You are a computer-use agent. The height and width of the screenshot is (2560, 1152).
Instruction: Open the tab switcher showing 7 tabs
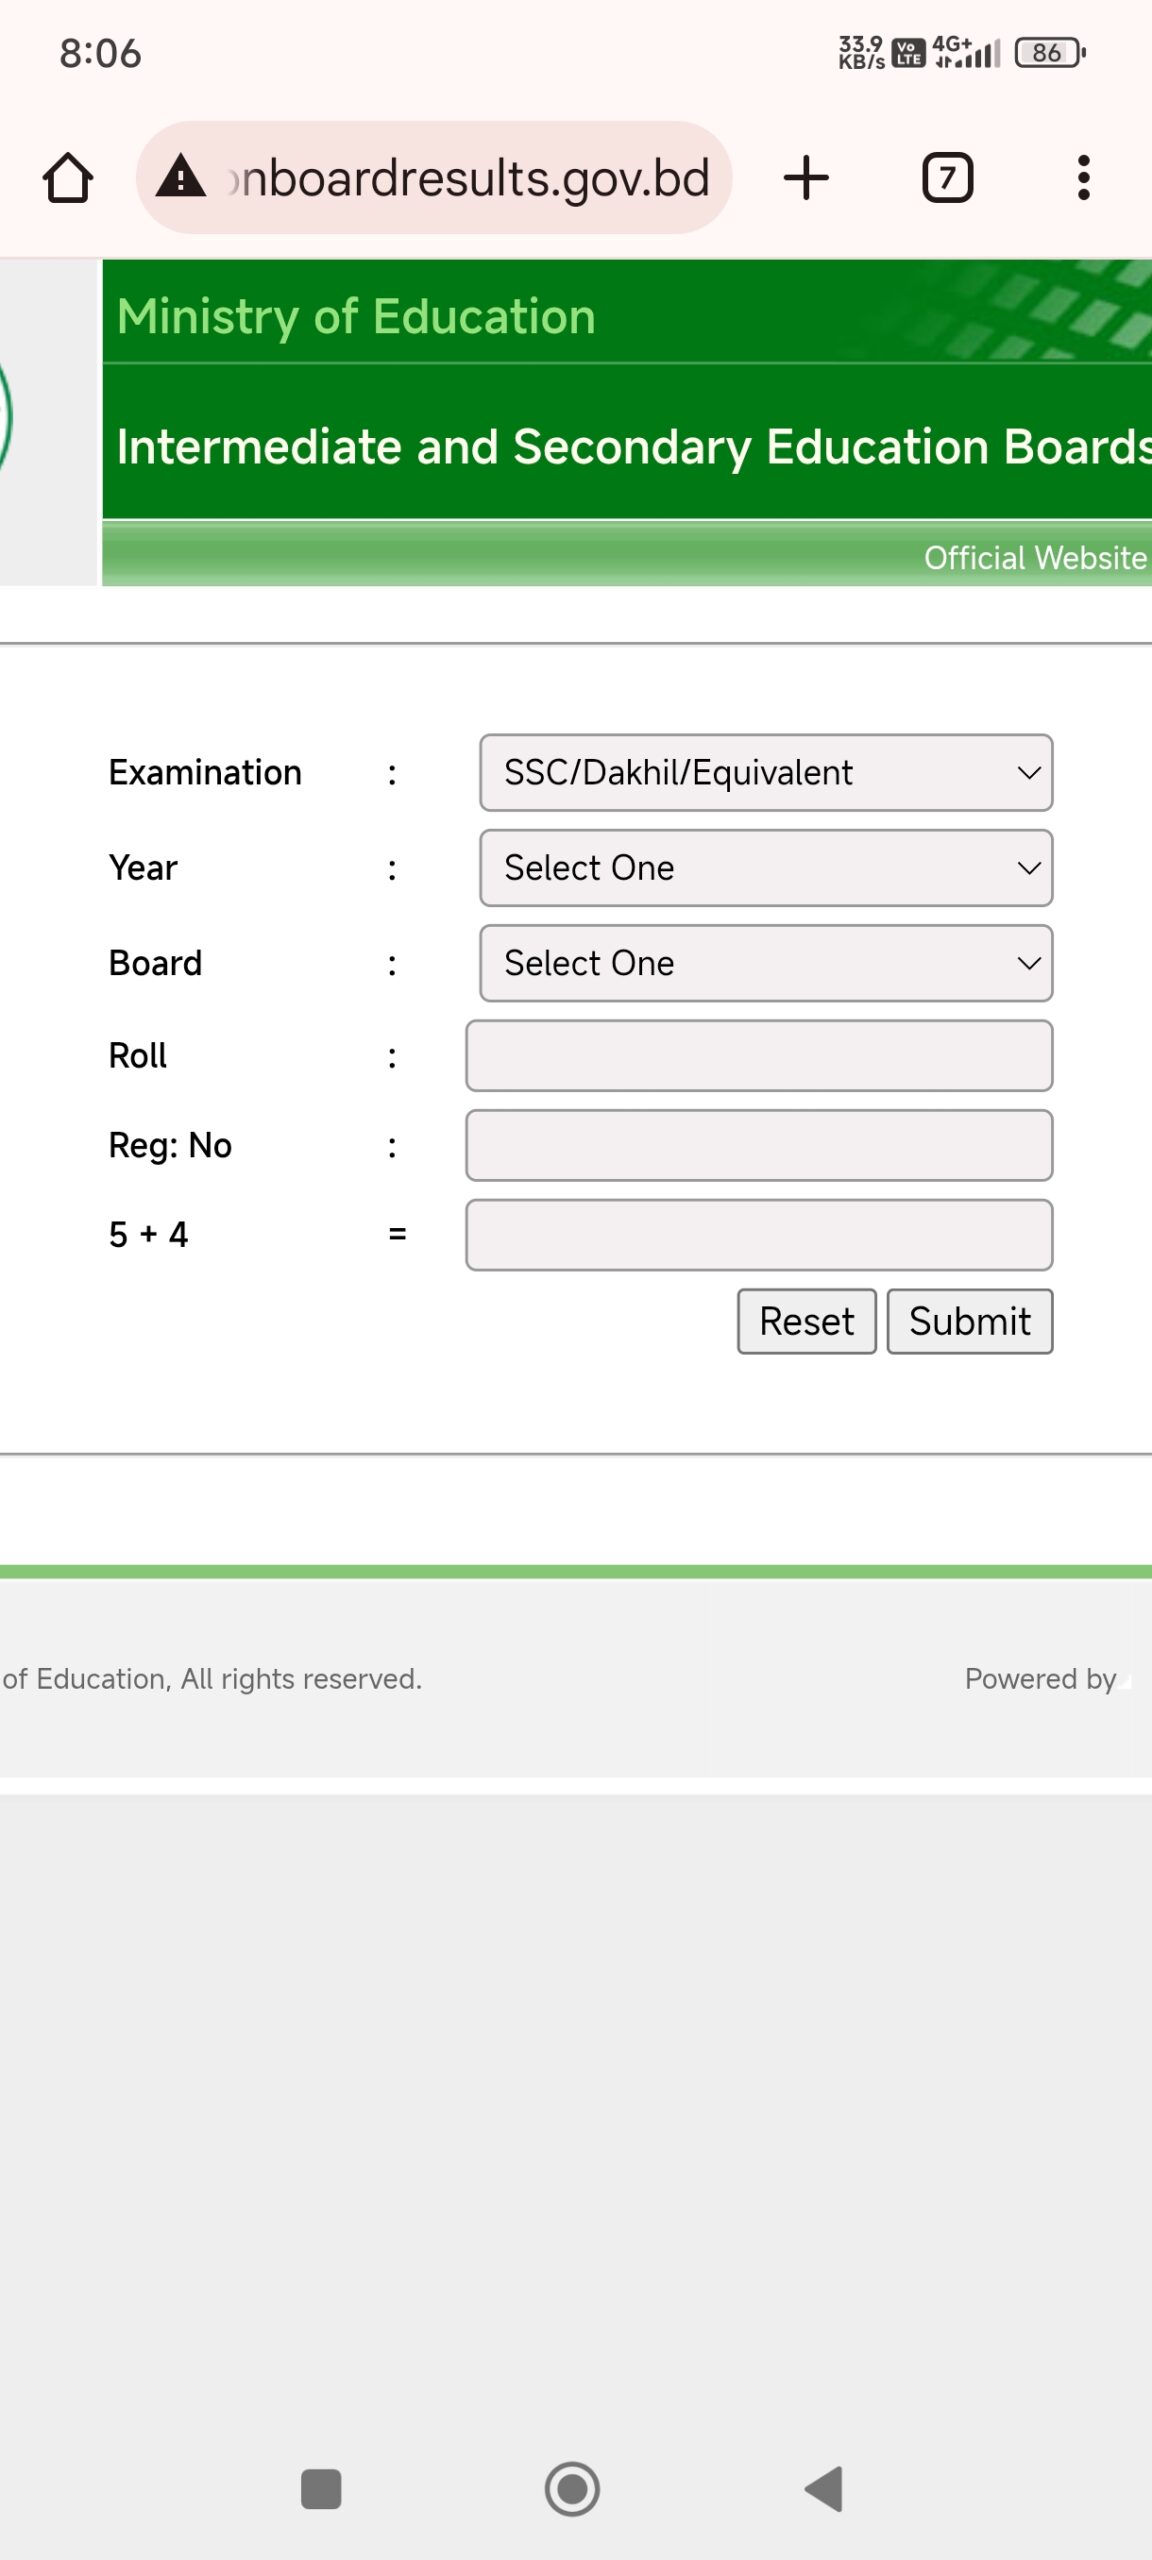click(x=947, y=179)
